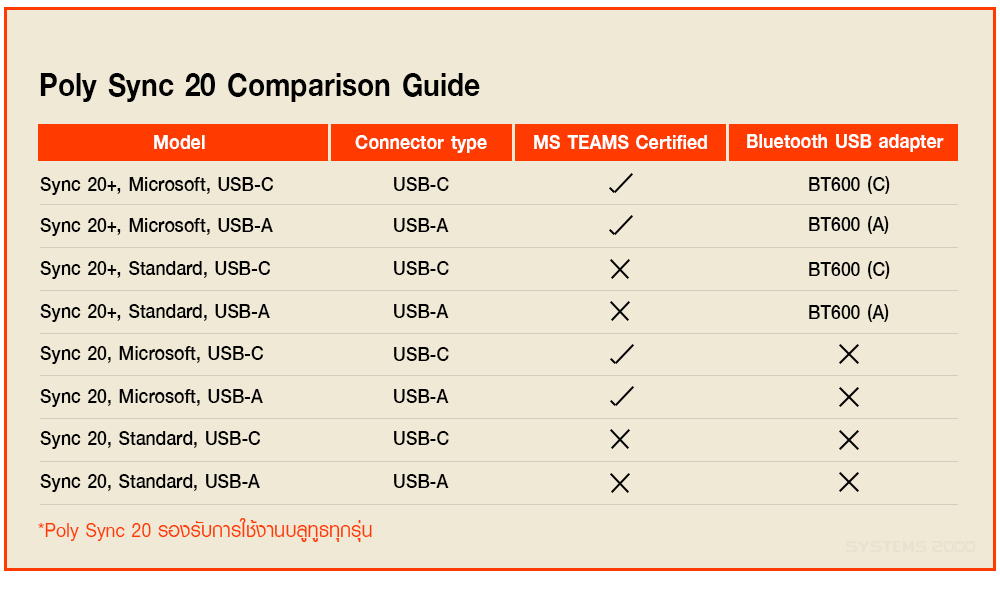Click the Bluetooth adapter cross for Sync 20 Microsoft USB-A

849,397
